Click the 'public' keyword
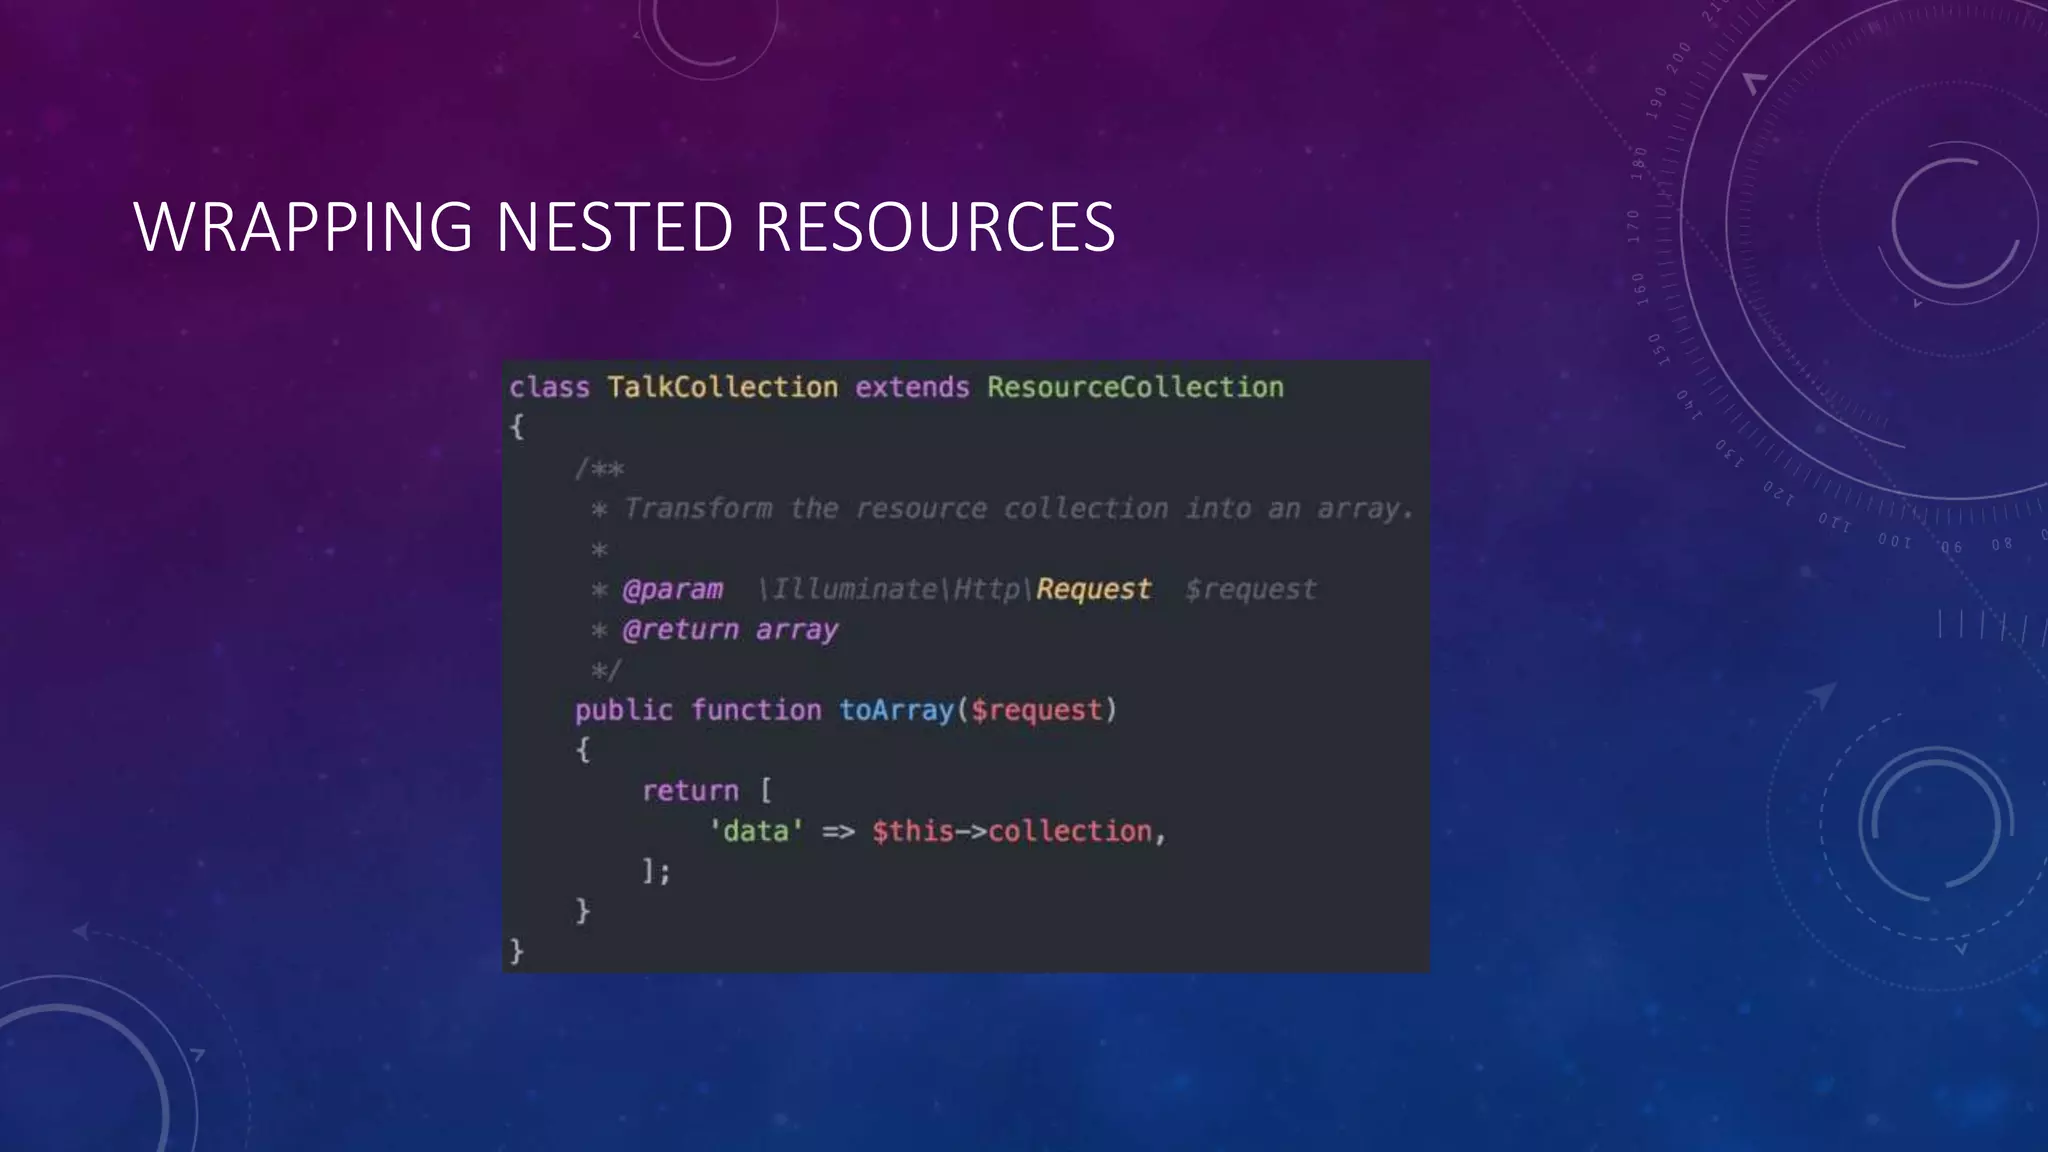The width and height of the screenshot is (2048, 1152). click(623, 710)
